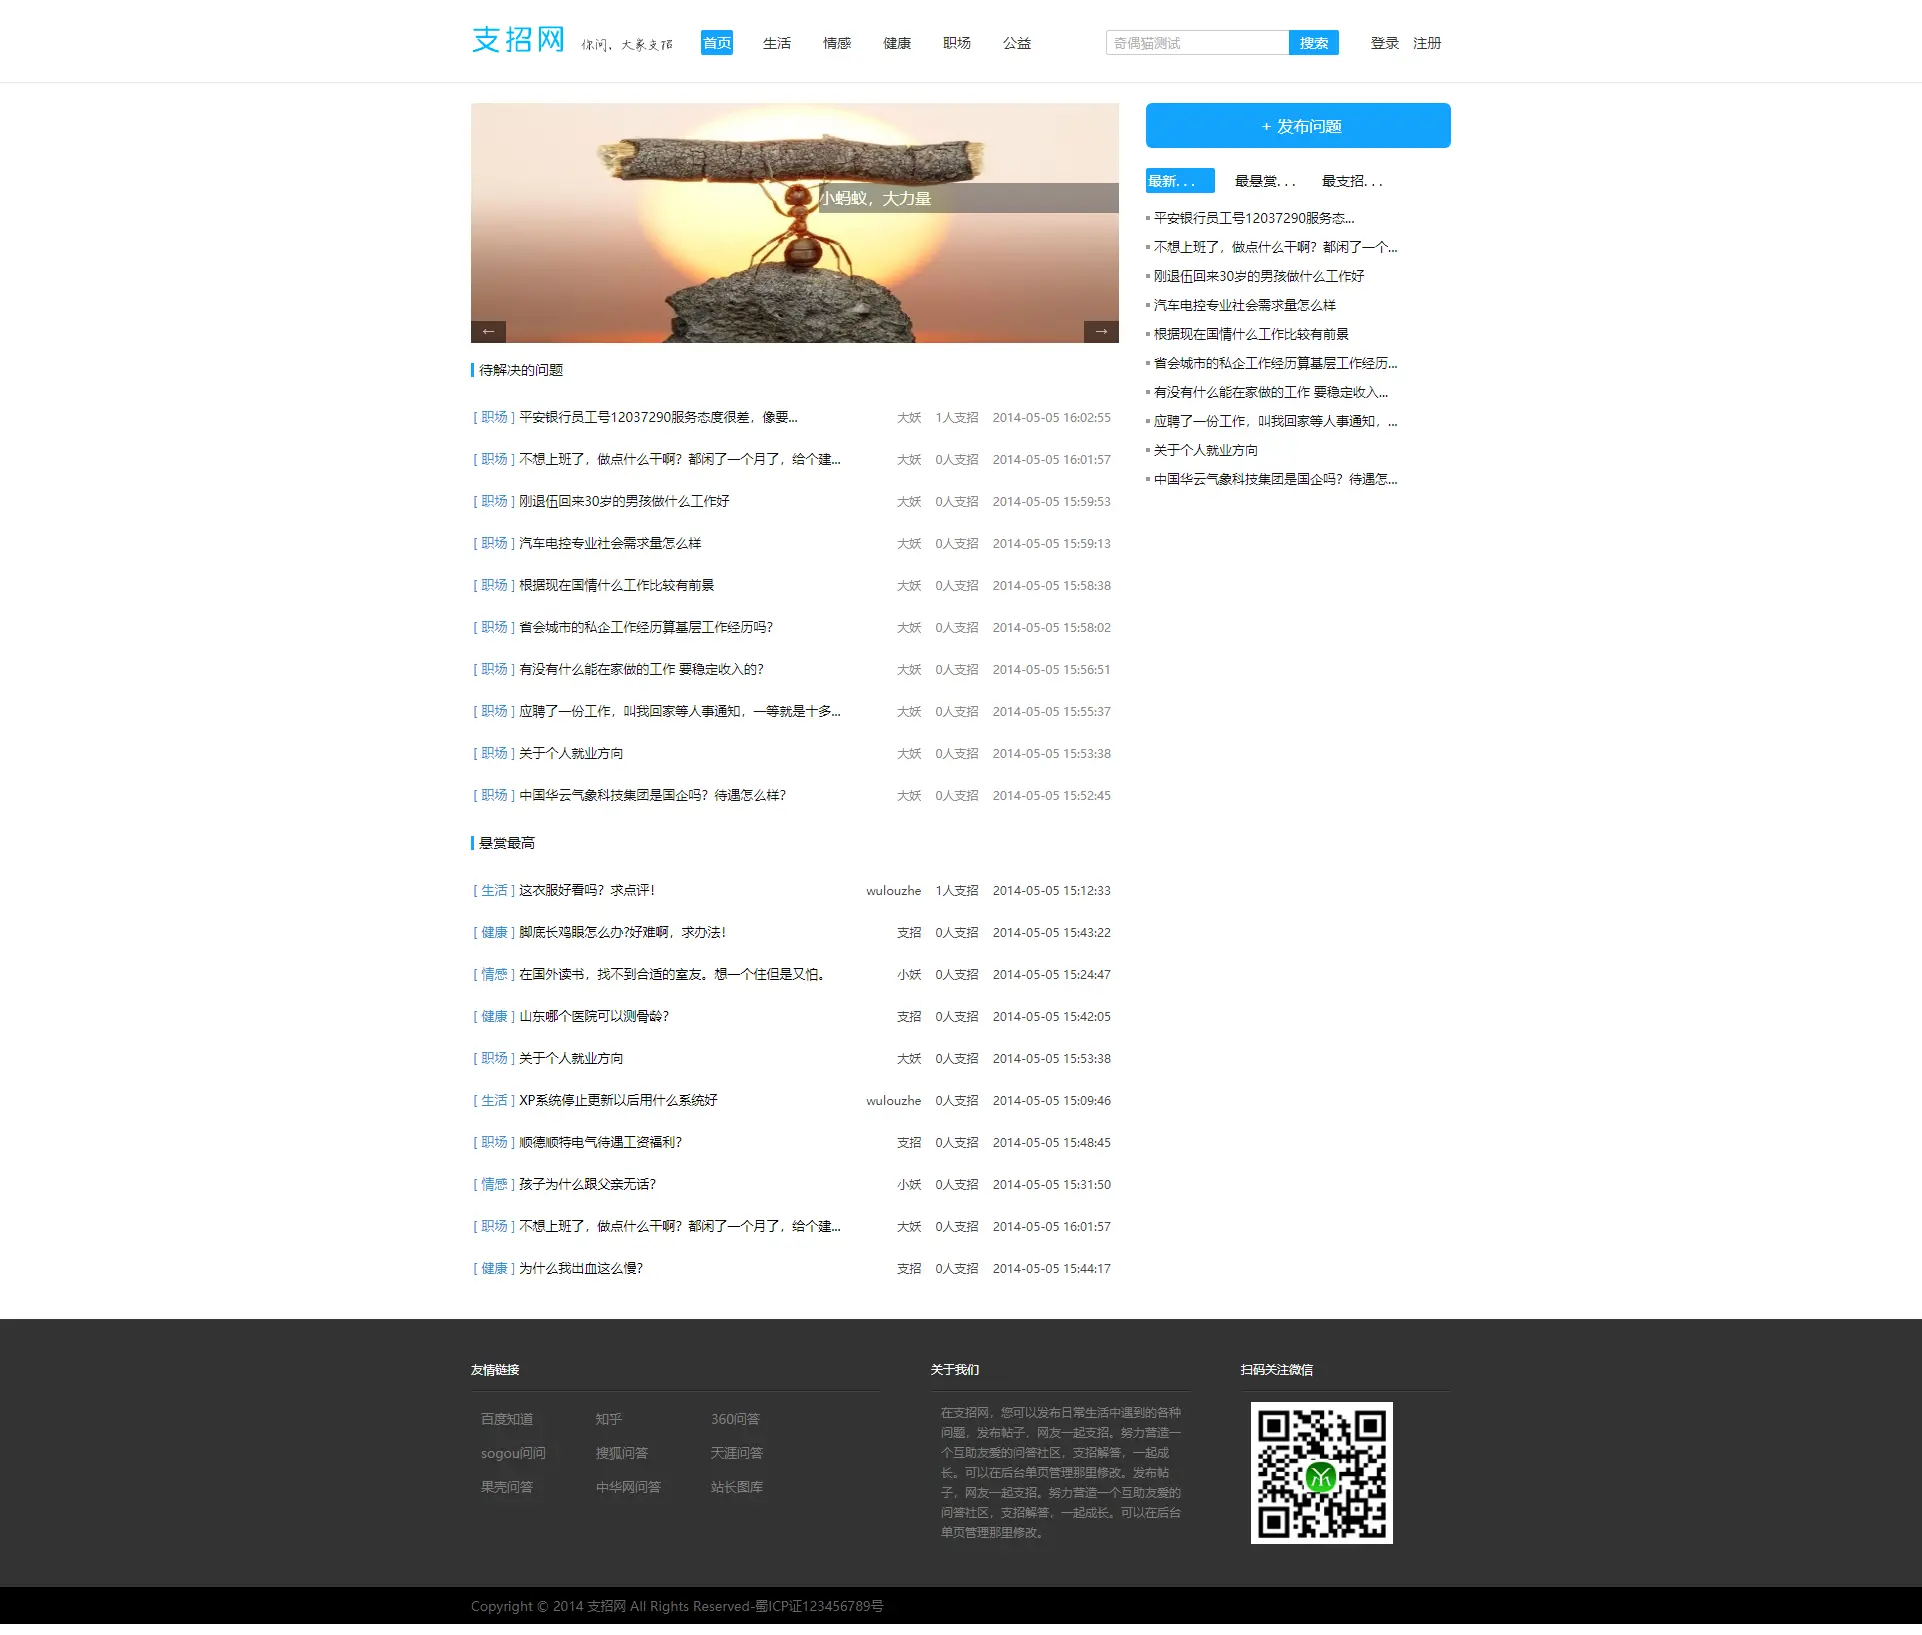Viewport: 1922px width, 1635px height.
Task: Open question 山东哪个医院可以测骨龄
Action: [594, 1016]
